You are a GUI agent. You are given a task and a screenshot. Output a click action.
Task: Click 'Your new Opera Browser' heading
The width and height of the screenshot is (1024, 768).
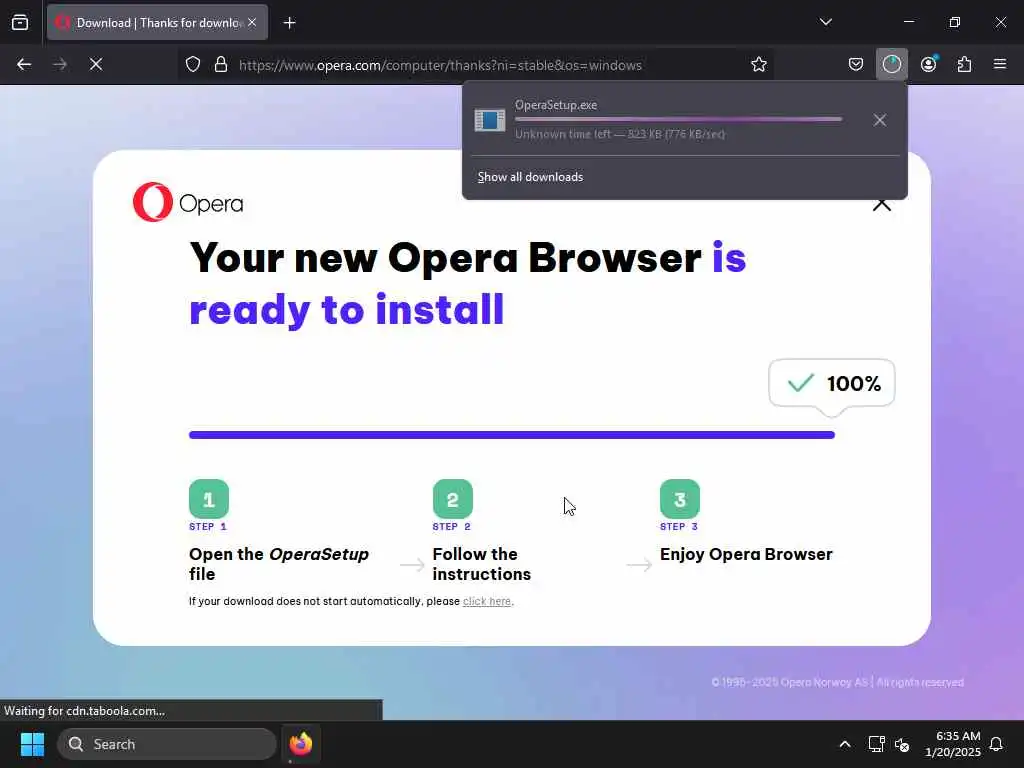pos(445,258)
